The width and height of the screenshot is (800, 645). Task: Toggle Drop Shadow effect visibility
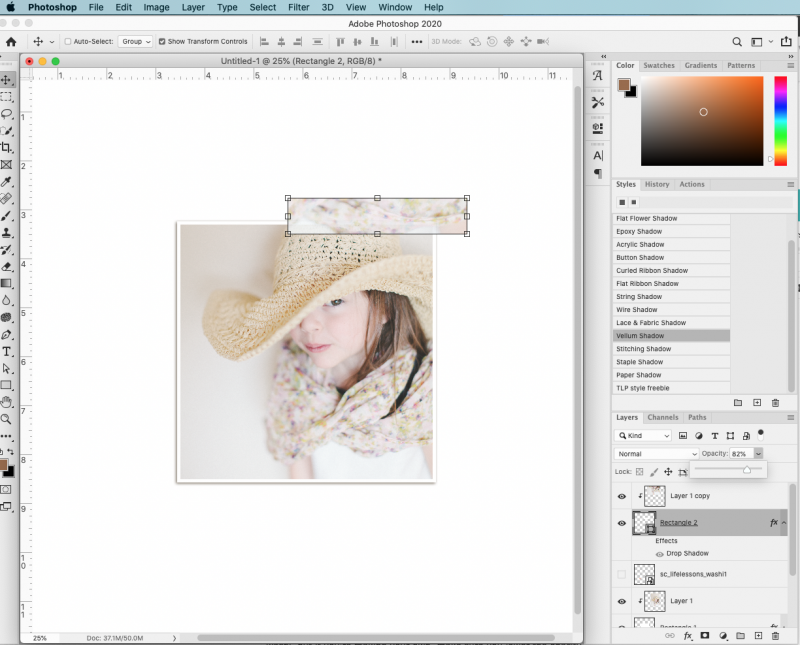[659, 554]
